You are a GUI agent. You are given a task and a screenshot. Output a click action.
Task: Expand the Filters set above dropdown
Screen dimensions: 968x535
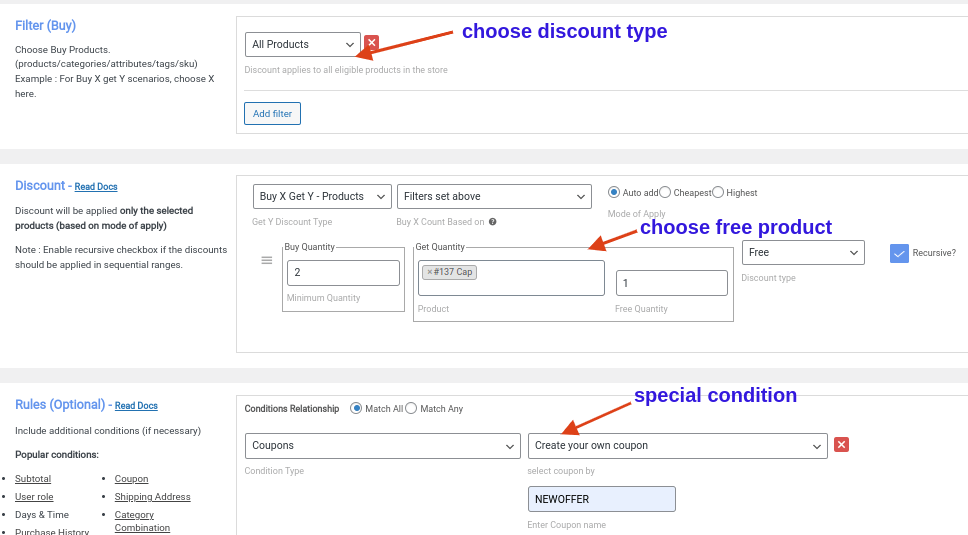494,197
